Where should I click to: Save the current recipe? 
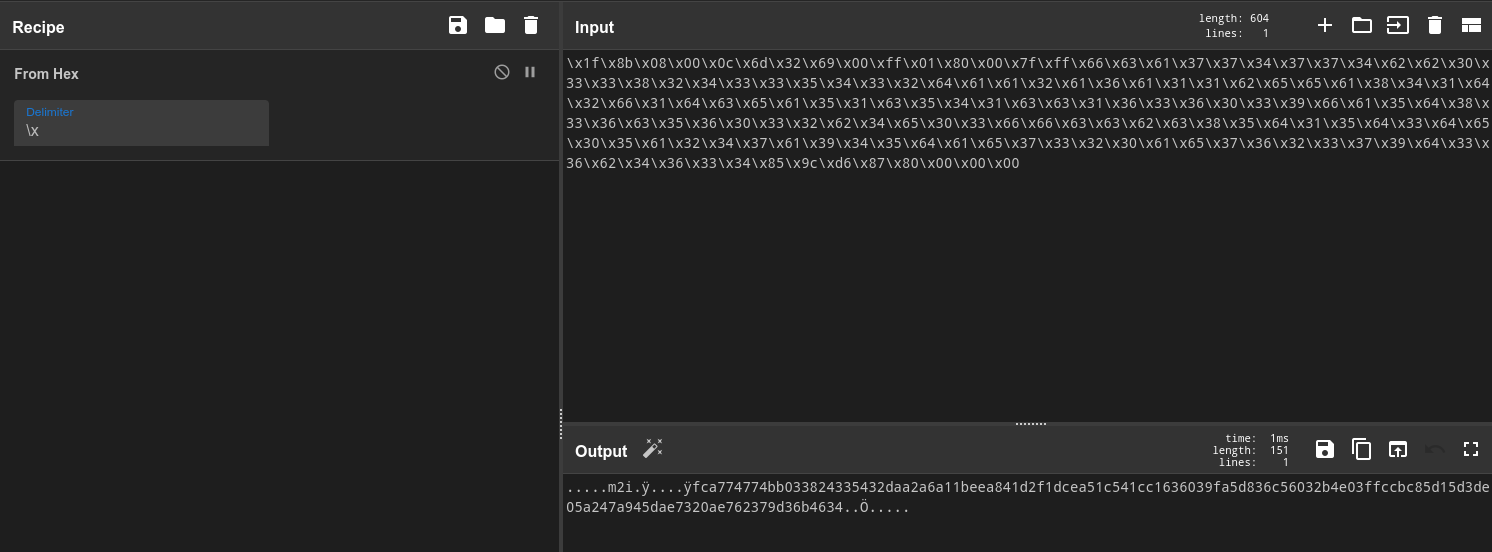458,26
